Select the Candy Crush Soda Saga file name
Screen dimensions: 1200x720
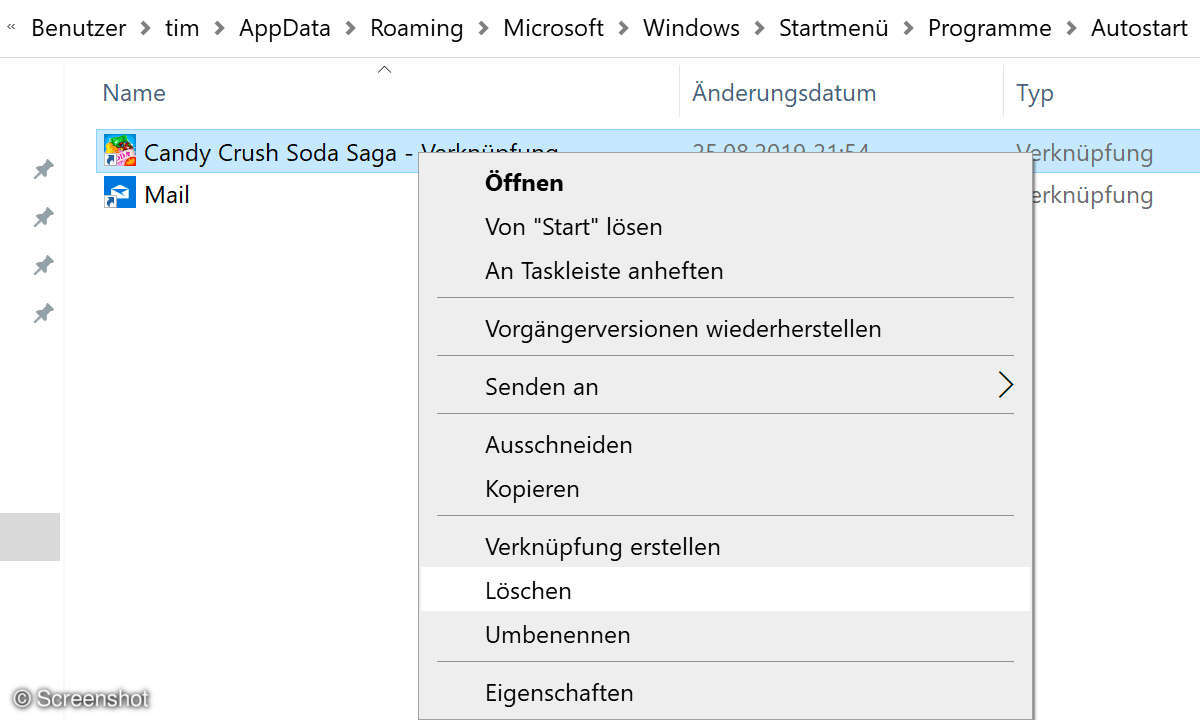point(351,153)
